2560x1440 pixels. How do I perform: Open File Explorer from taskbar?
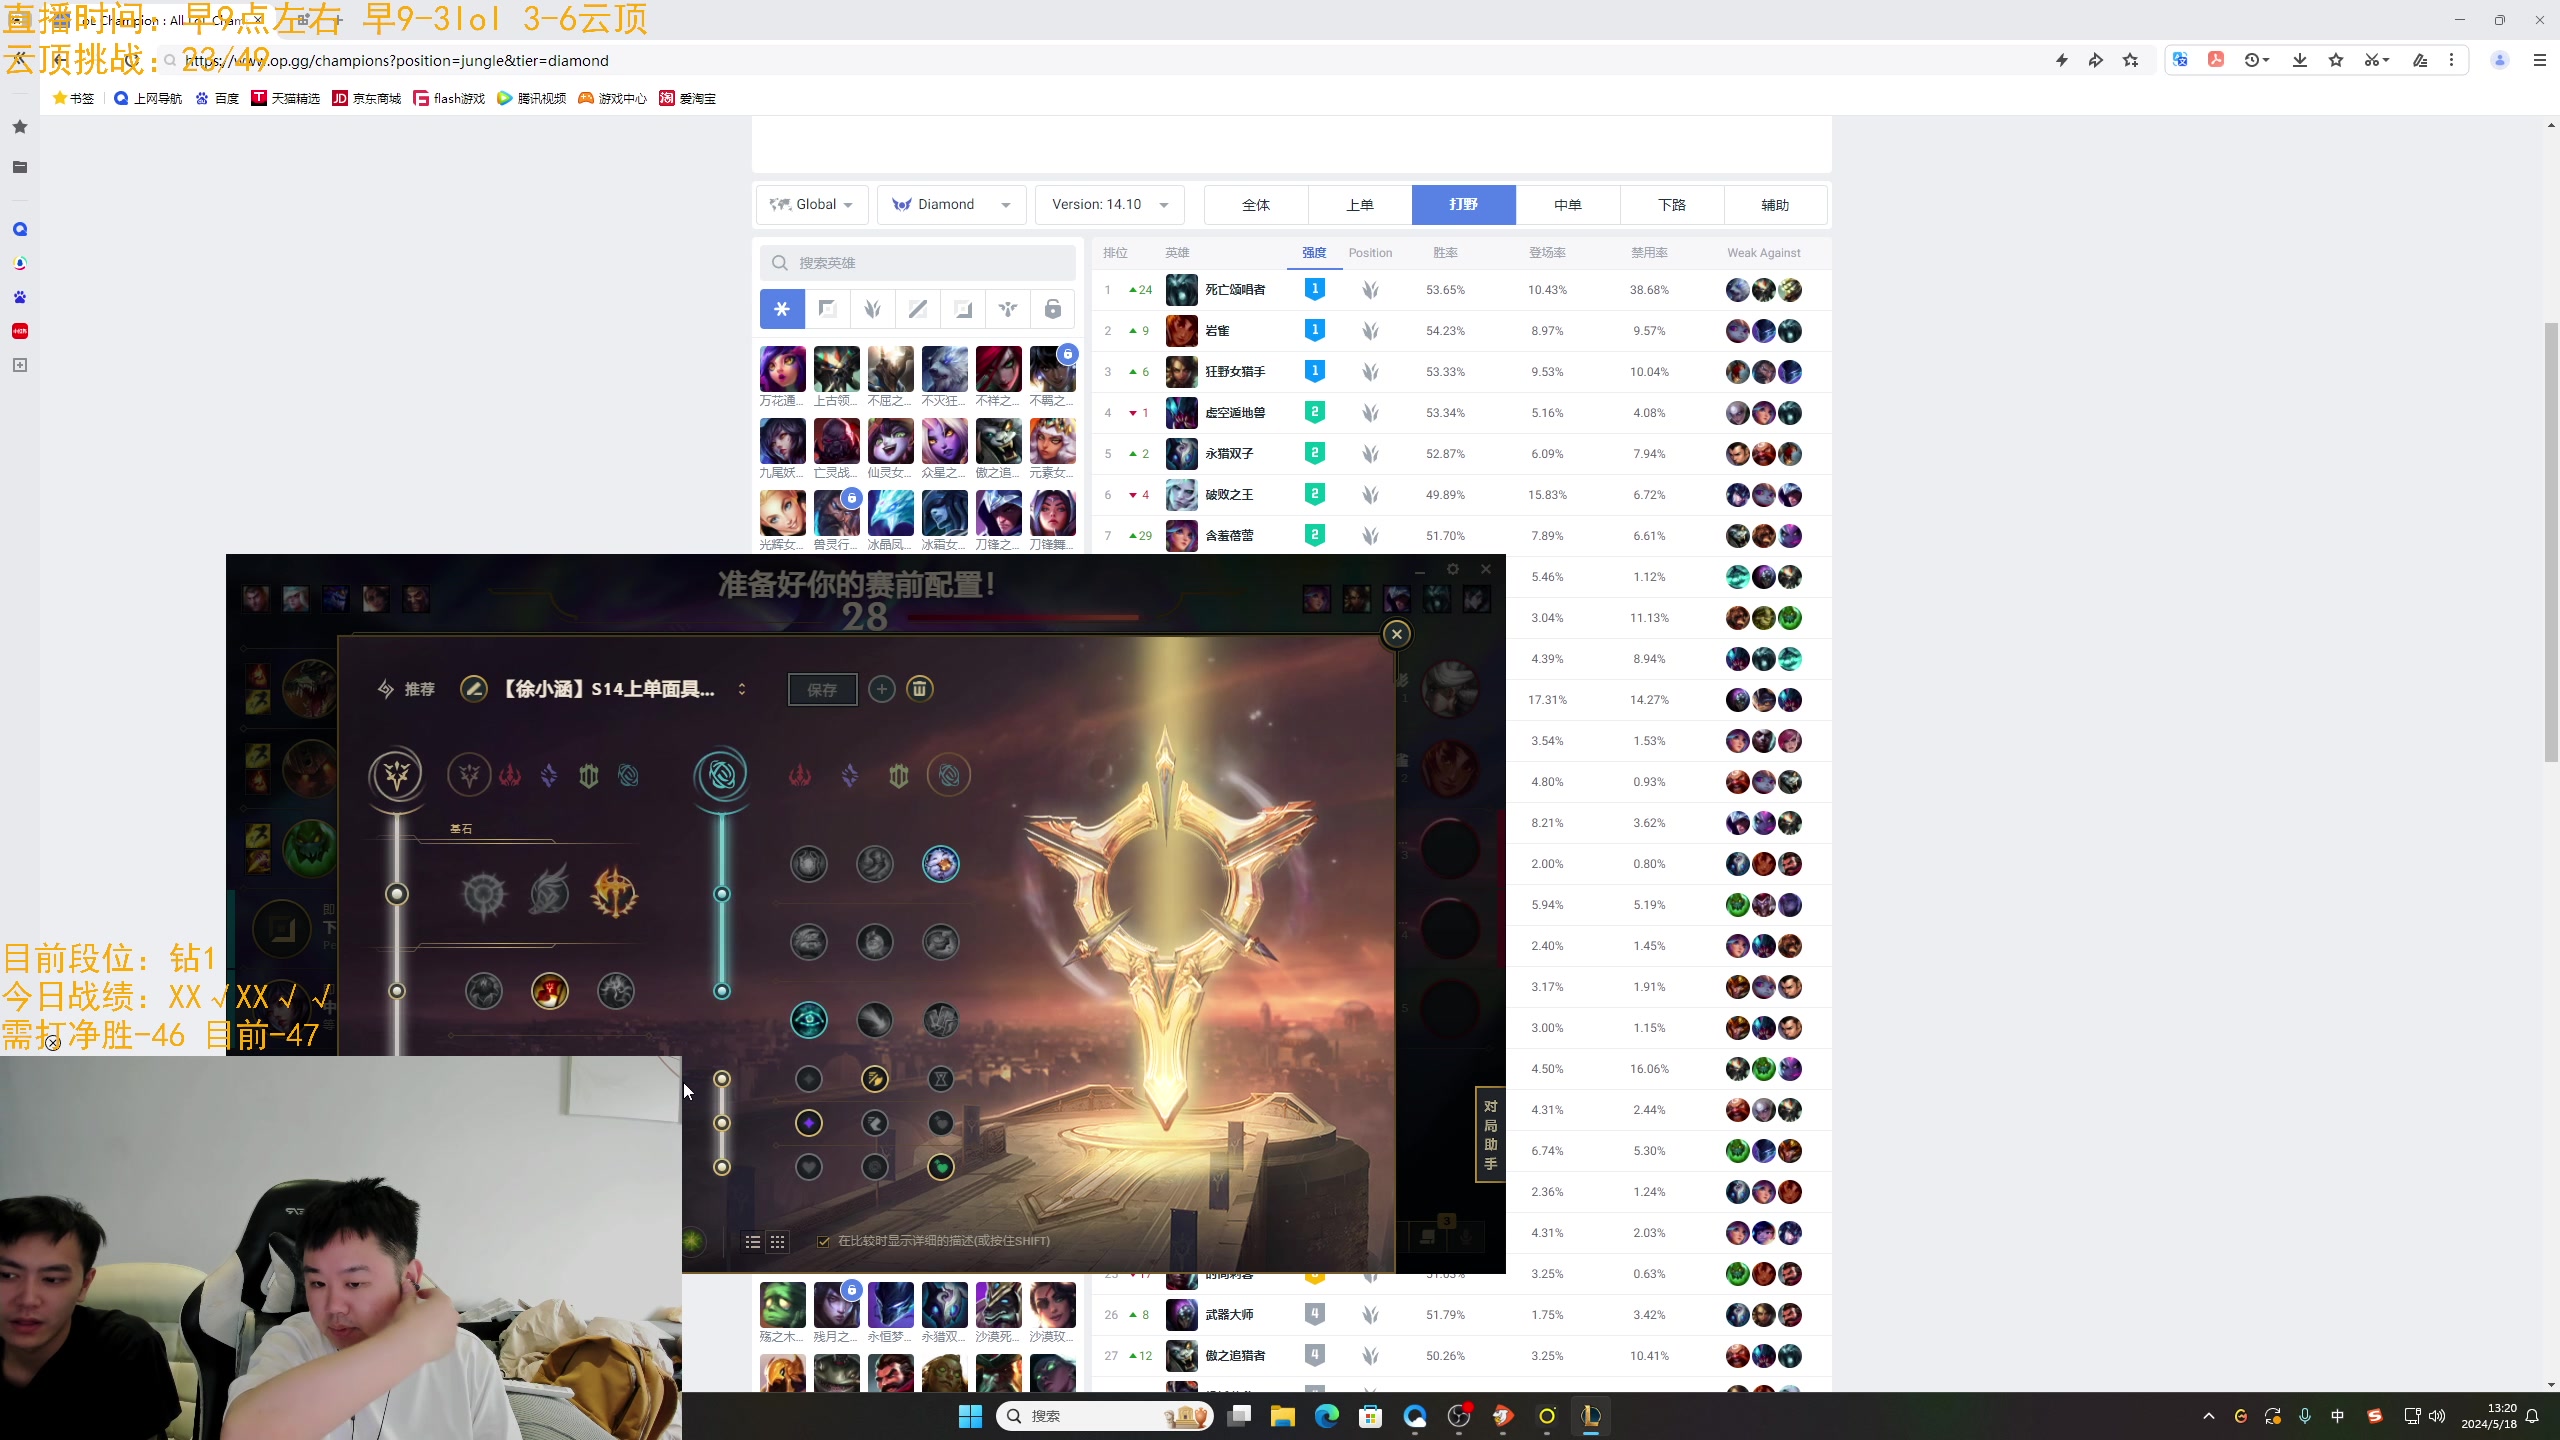point(1282,1416)
